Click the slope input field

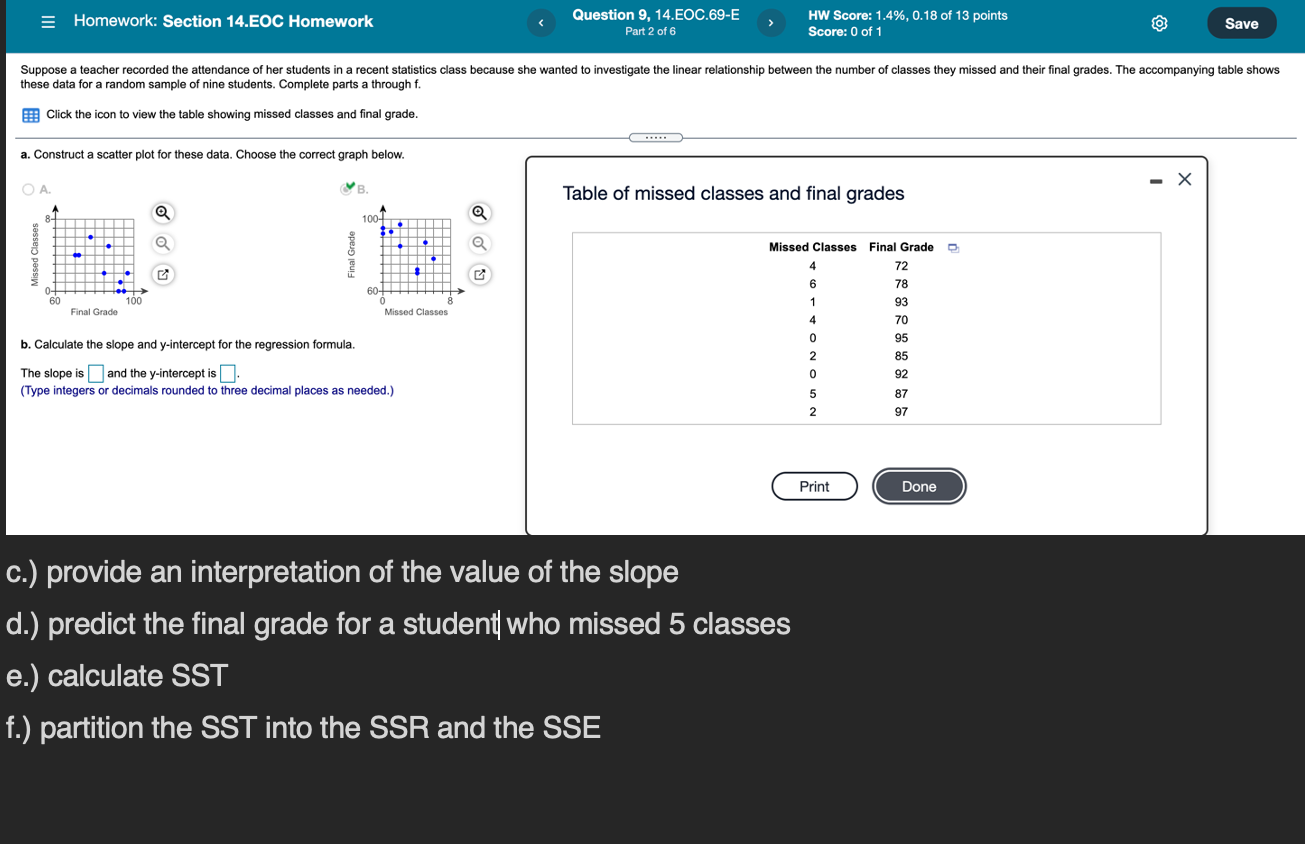[x=95, y=373]
